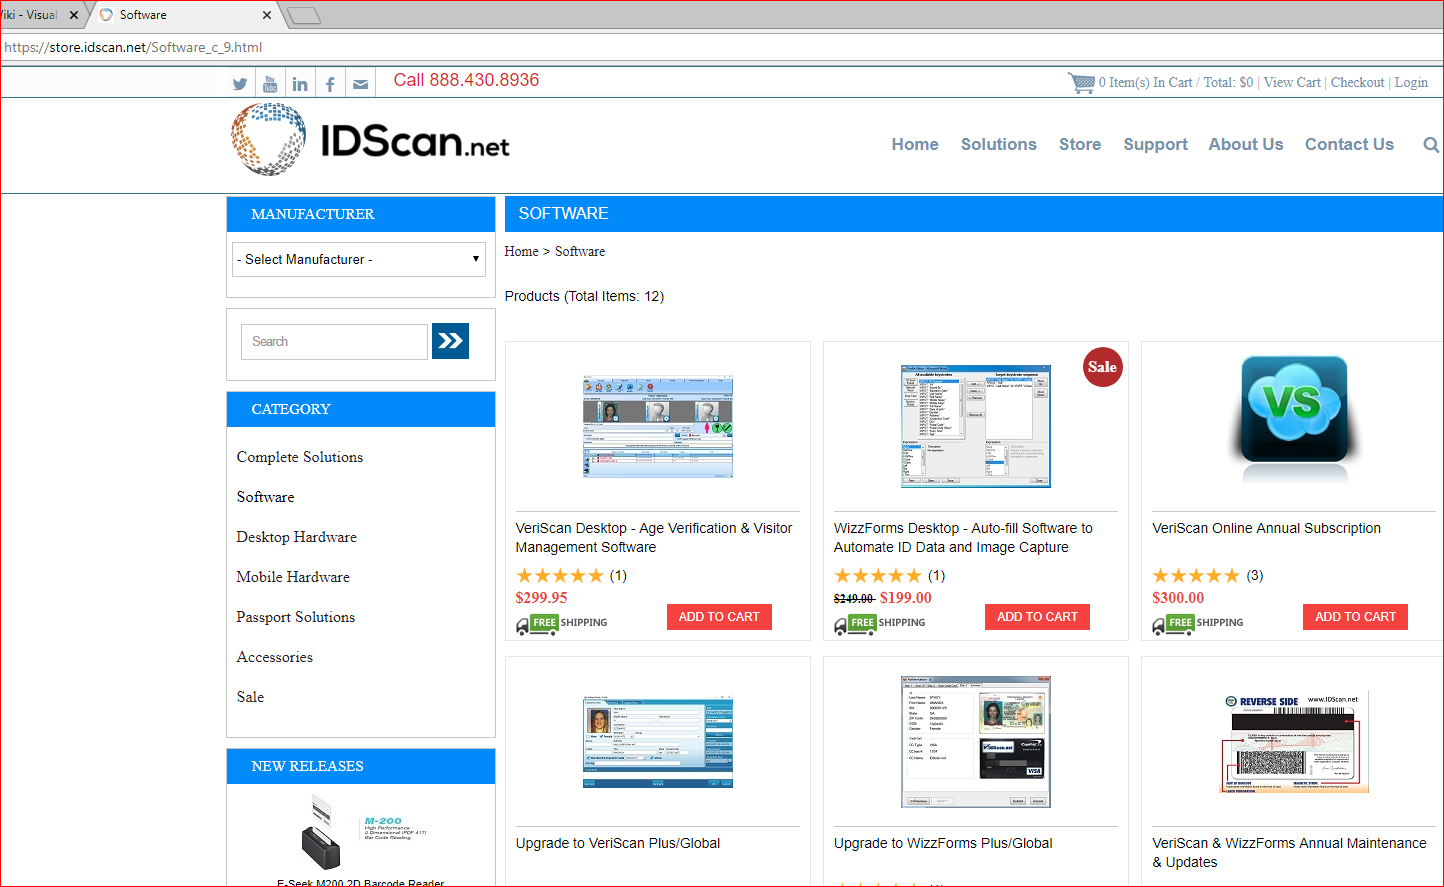Open Contact Us in main navigation
Image resolution: width=1444 pixels, height=887 pixels.
1349,145
